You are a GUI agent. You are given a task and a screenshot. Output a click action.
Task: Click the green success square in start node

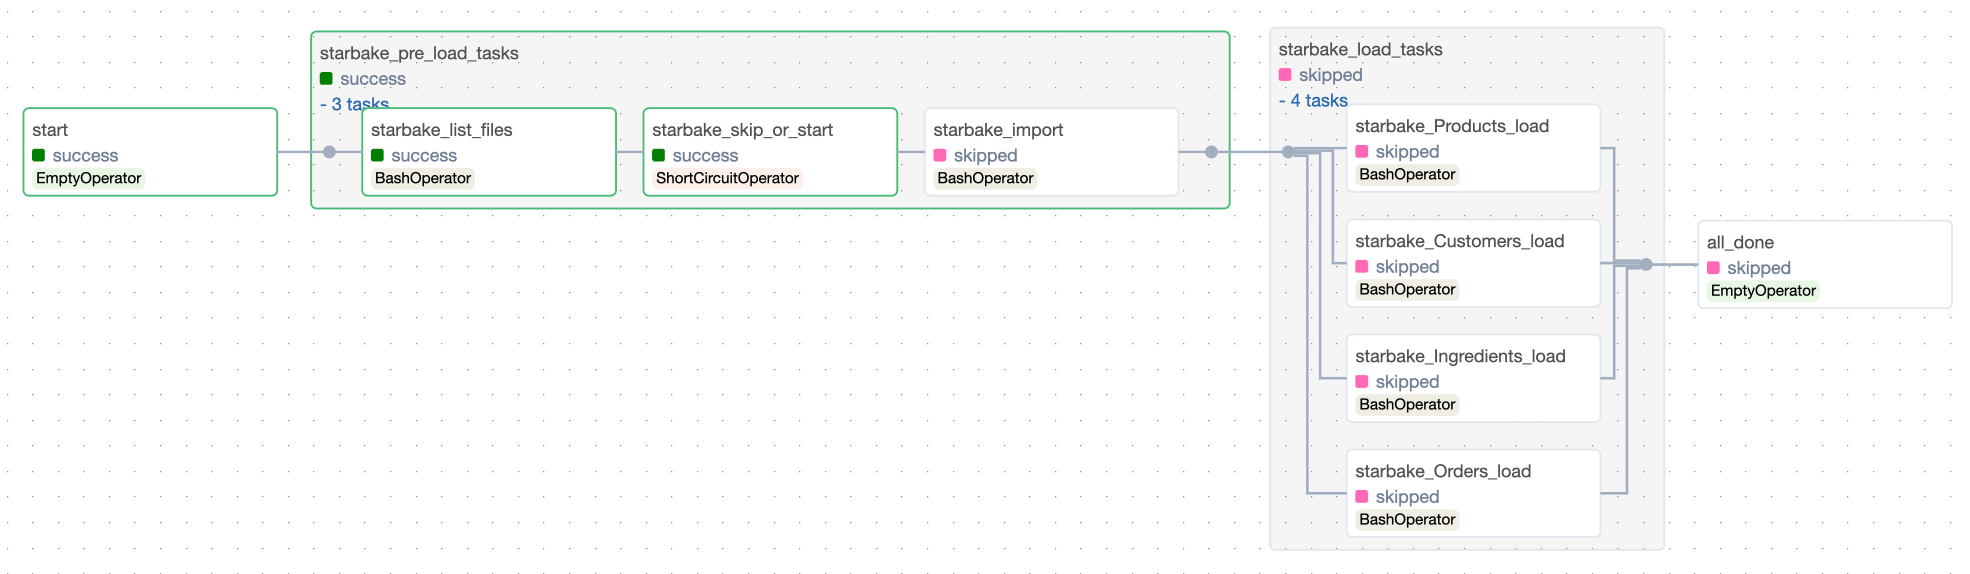click(39, 155)
